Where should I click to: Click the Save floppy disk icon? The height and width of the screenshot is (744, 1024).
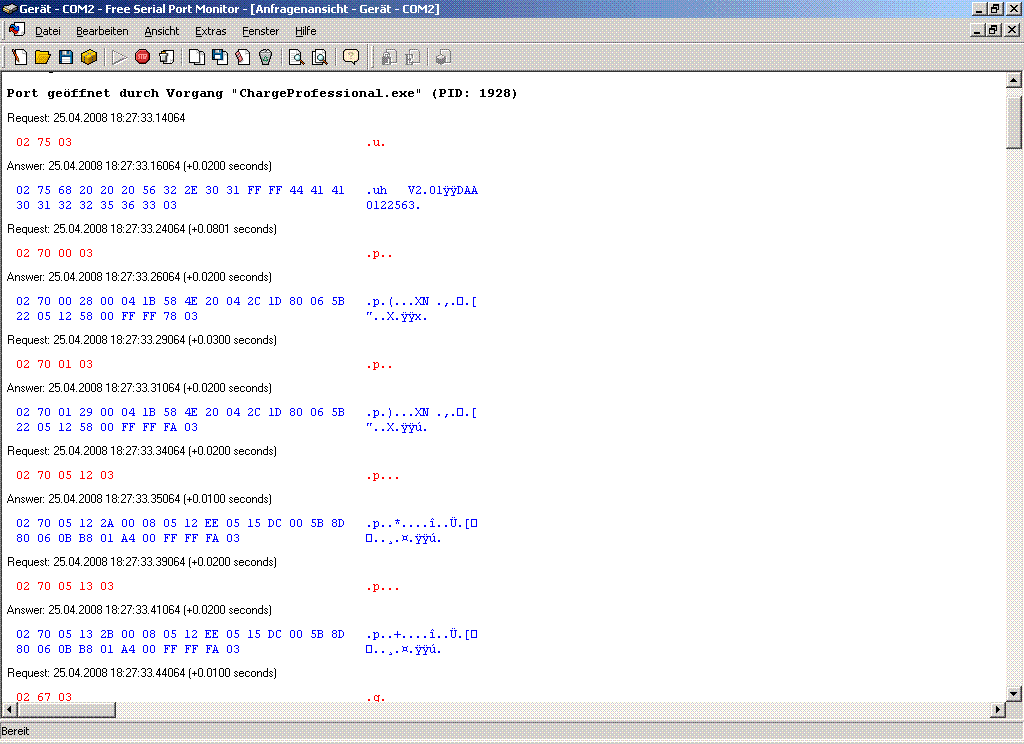[66, 57]
